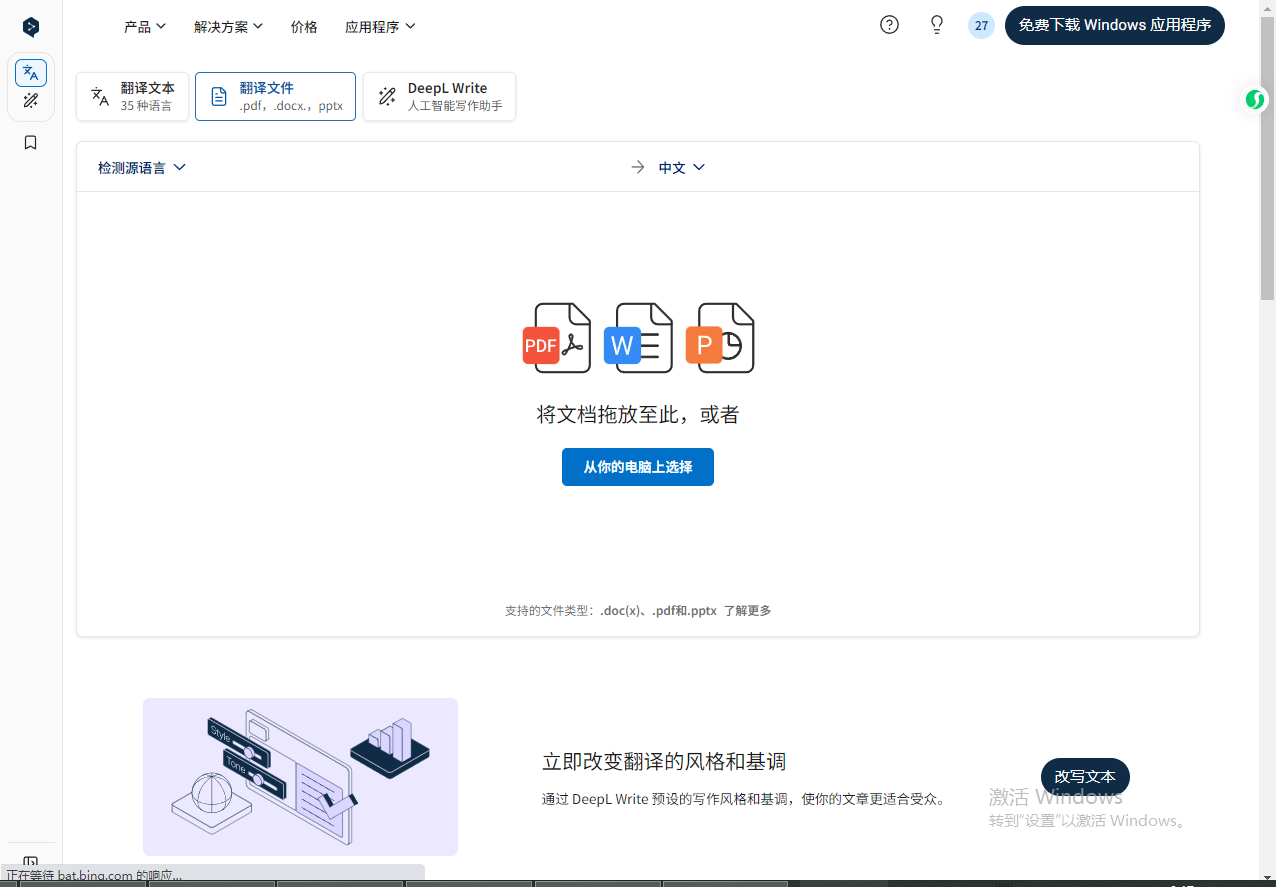Open the DeepL Write pen icon in the sidebar

[31, 101]
